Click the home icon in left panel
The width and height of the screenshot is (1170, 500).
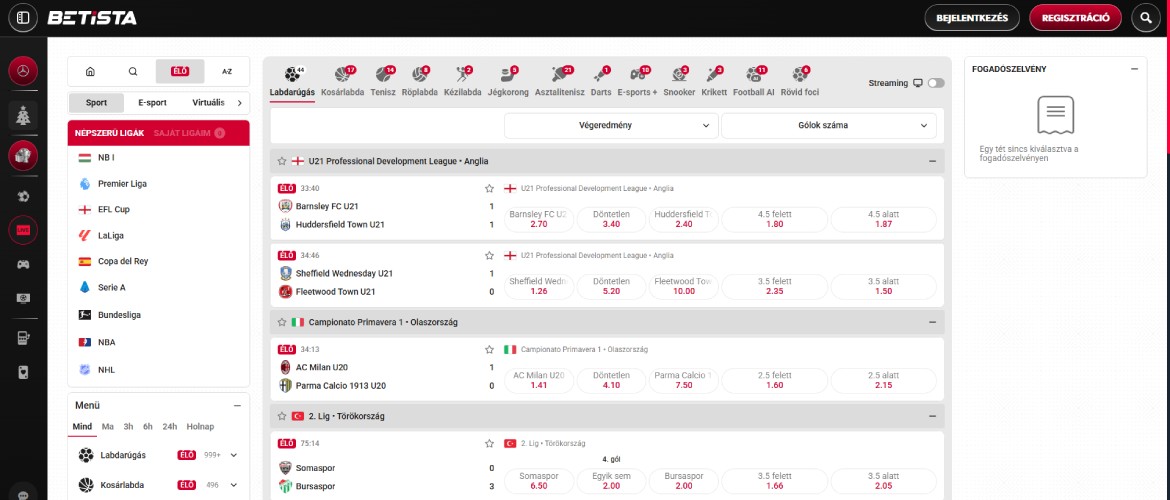tap(90, 72)
